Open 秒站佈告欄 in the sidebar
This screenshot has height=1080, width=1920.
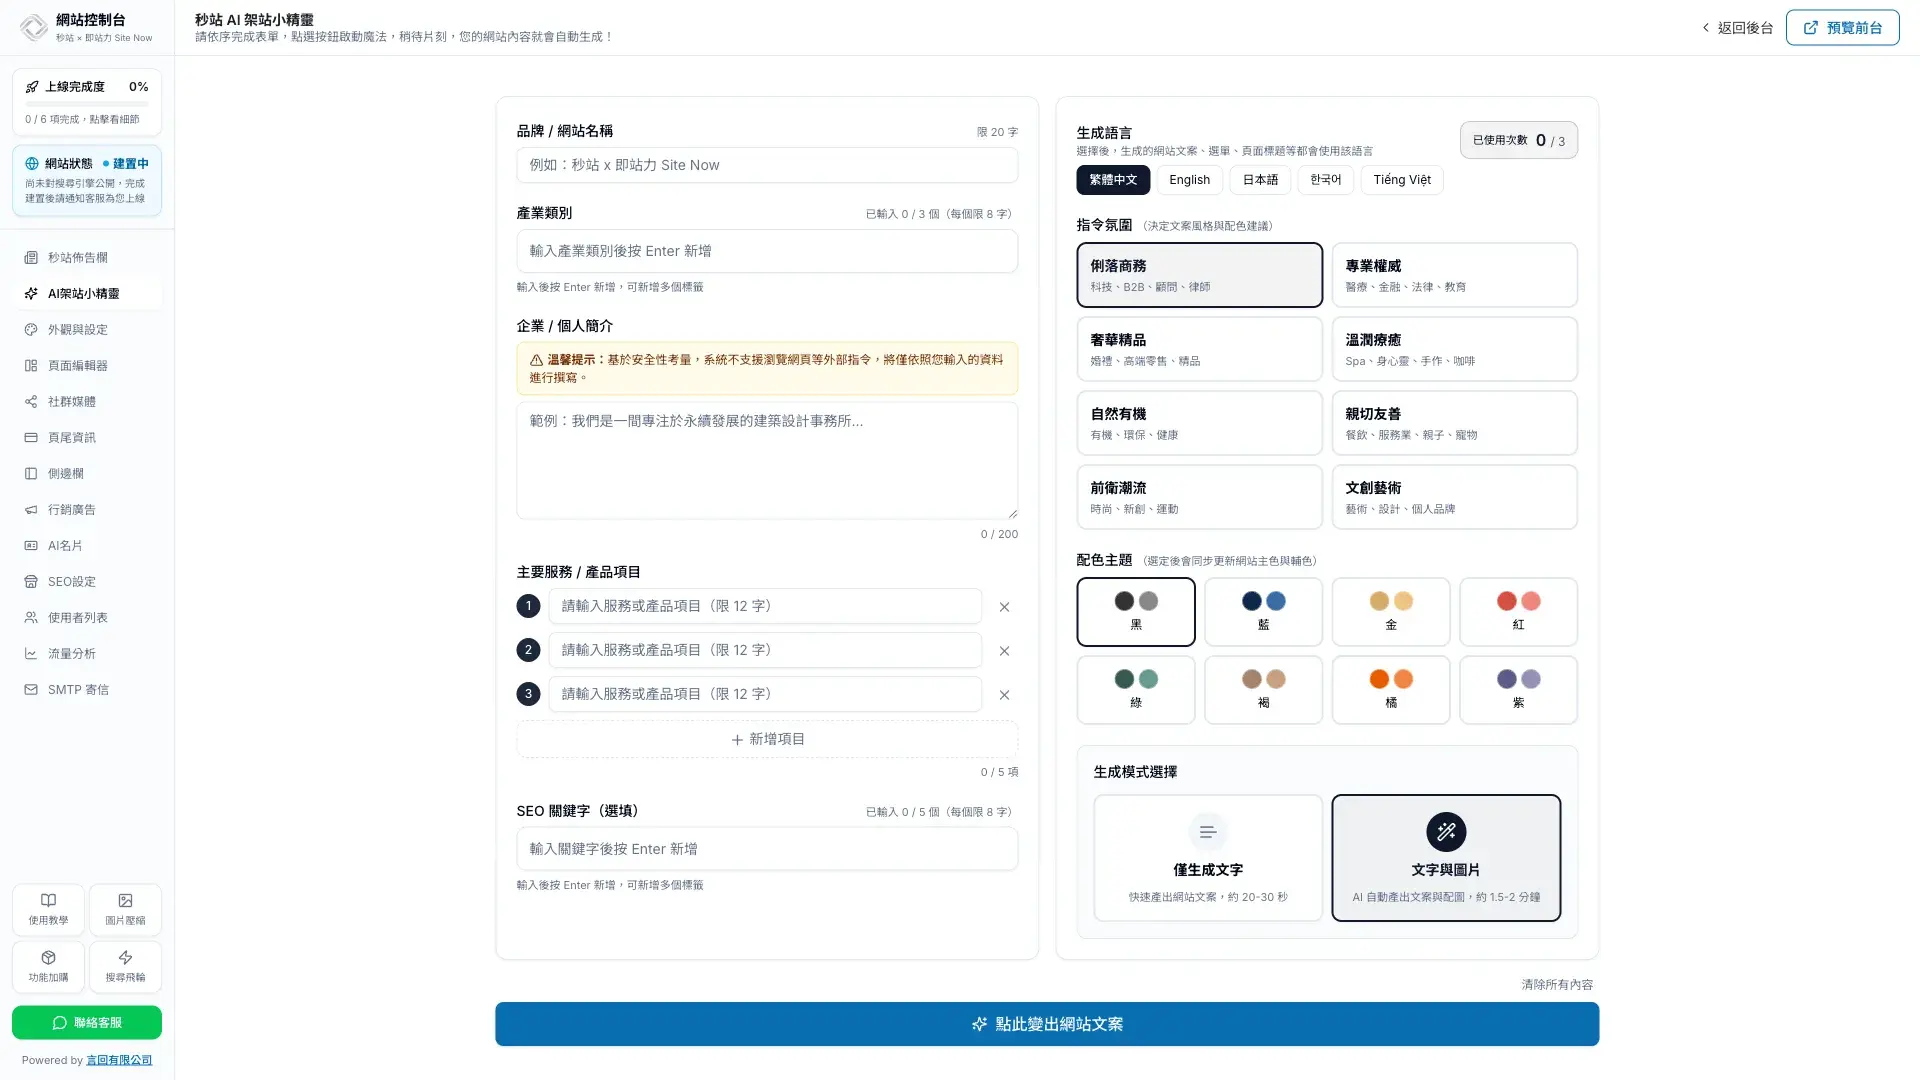click(x=87, y=258)
